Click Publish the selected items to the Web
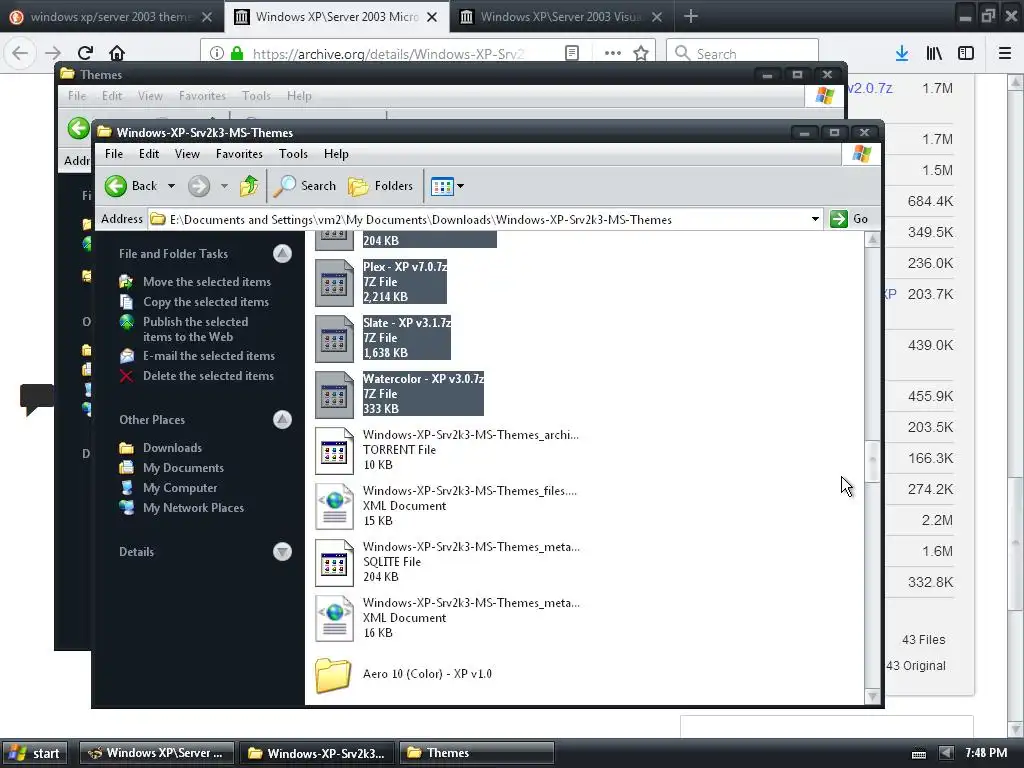1024x768 pixels. pyautogui.click(x=195, y=329)
